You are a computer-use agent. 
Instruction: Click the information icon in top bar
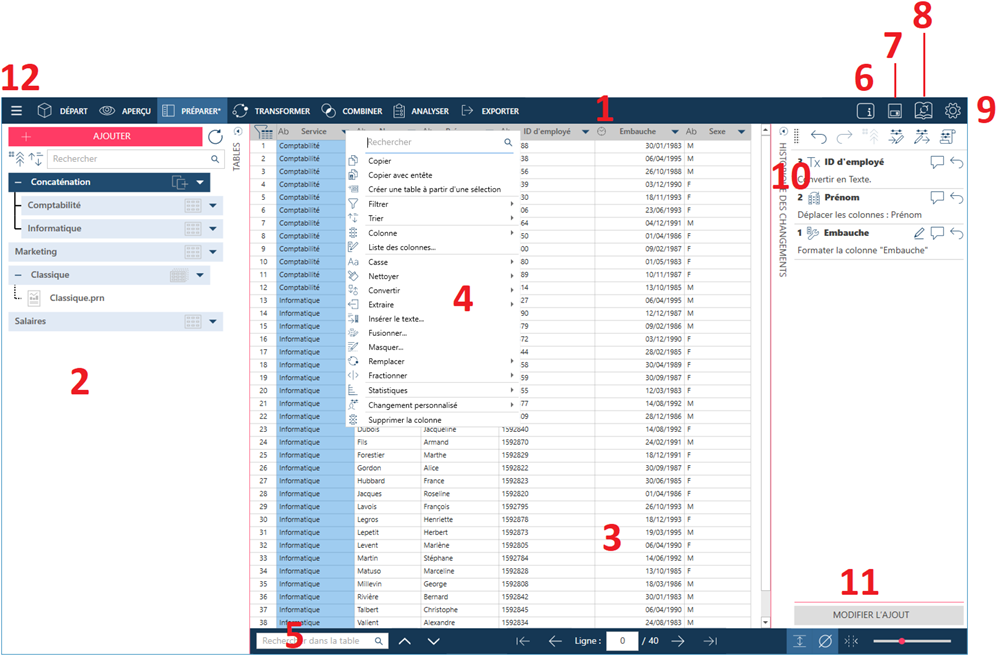tap(866, 111)
